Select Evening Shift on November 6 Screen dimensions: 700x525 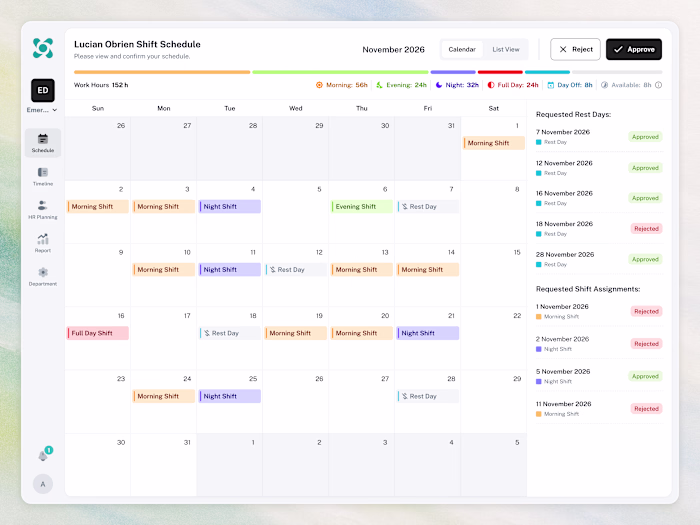[362, 207]
